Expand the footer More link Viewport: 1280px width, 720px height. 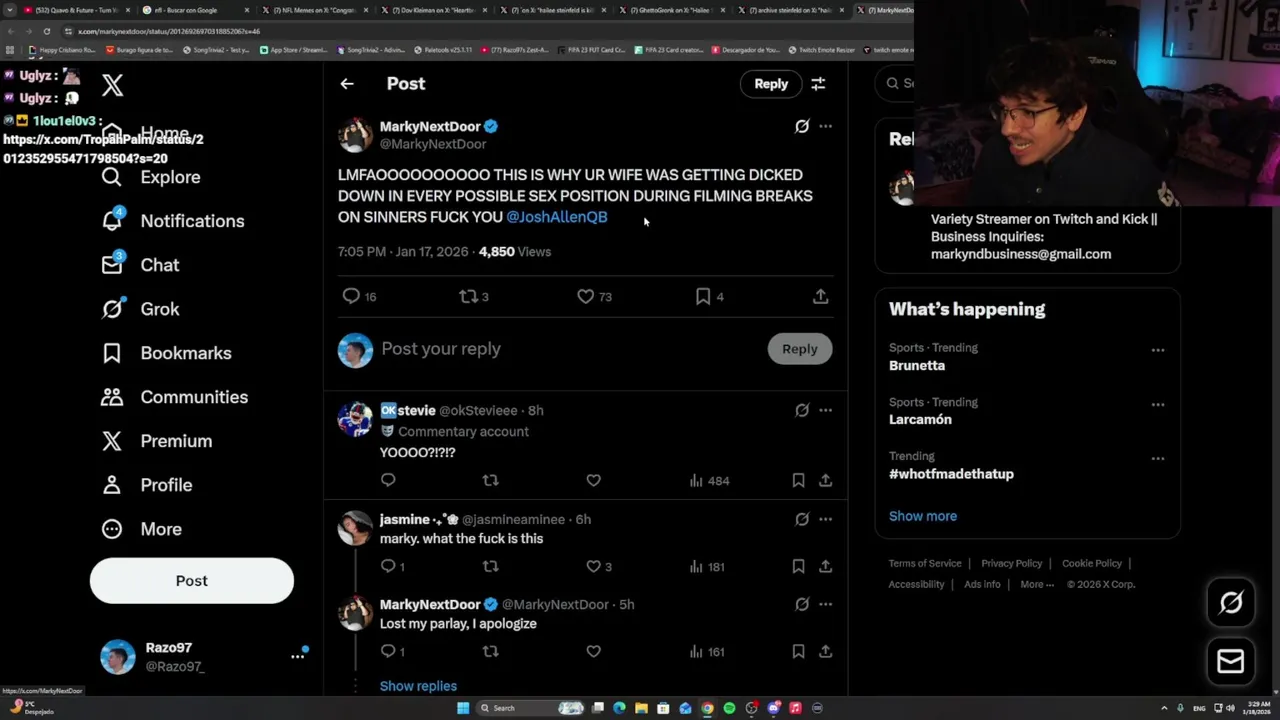coord(1037,584)
